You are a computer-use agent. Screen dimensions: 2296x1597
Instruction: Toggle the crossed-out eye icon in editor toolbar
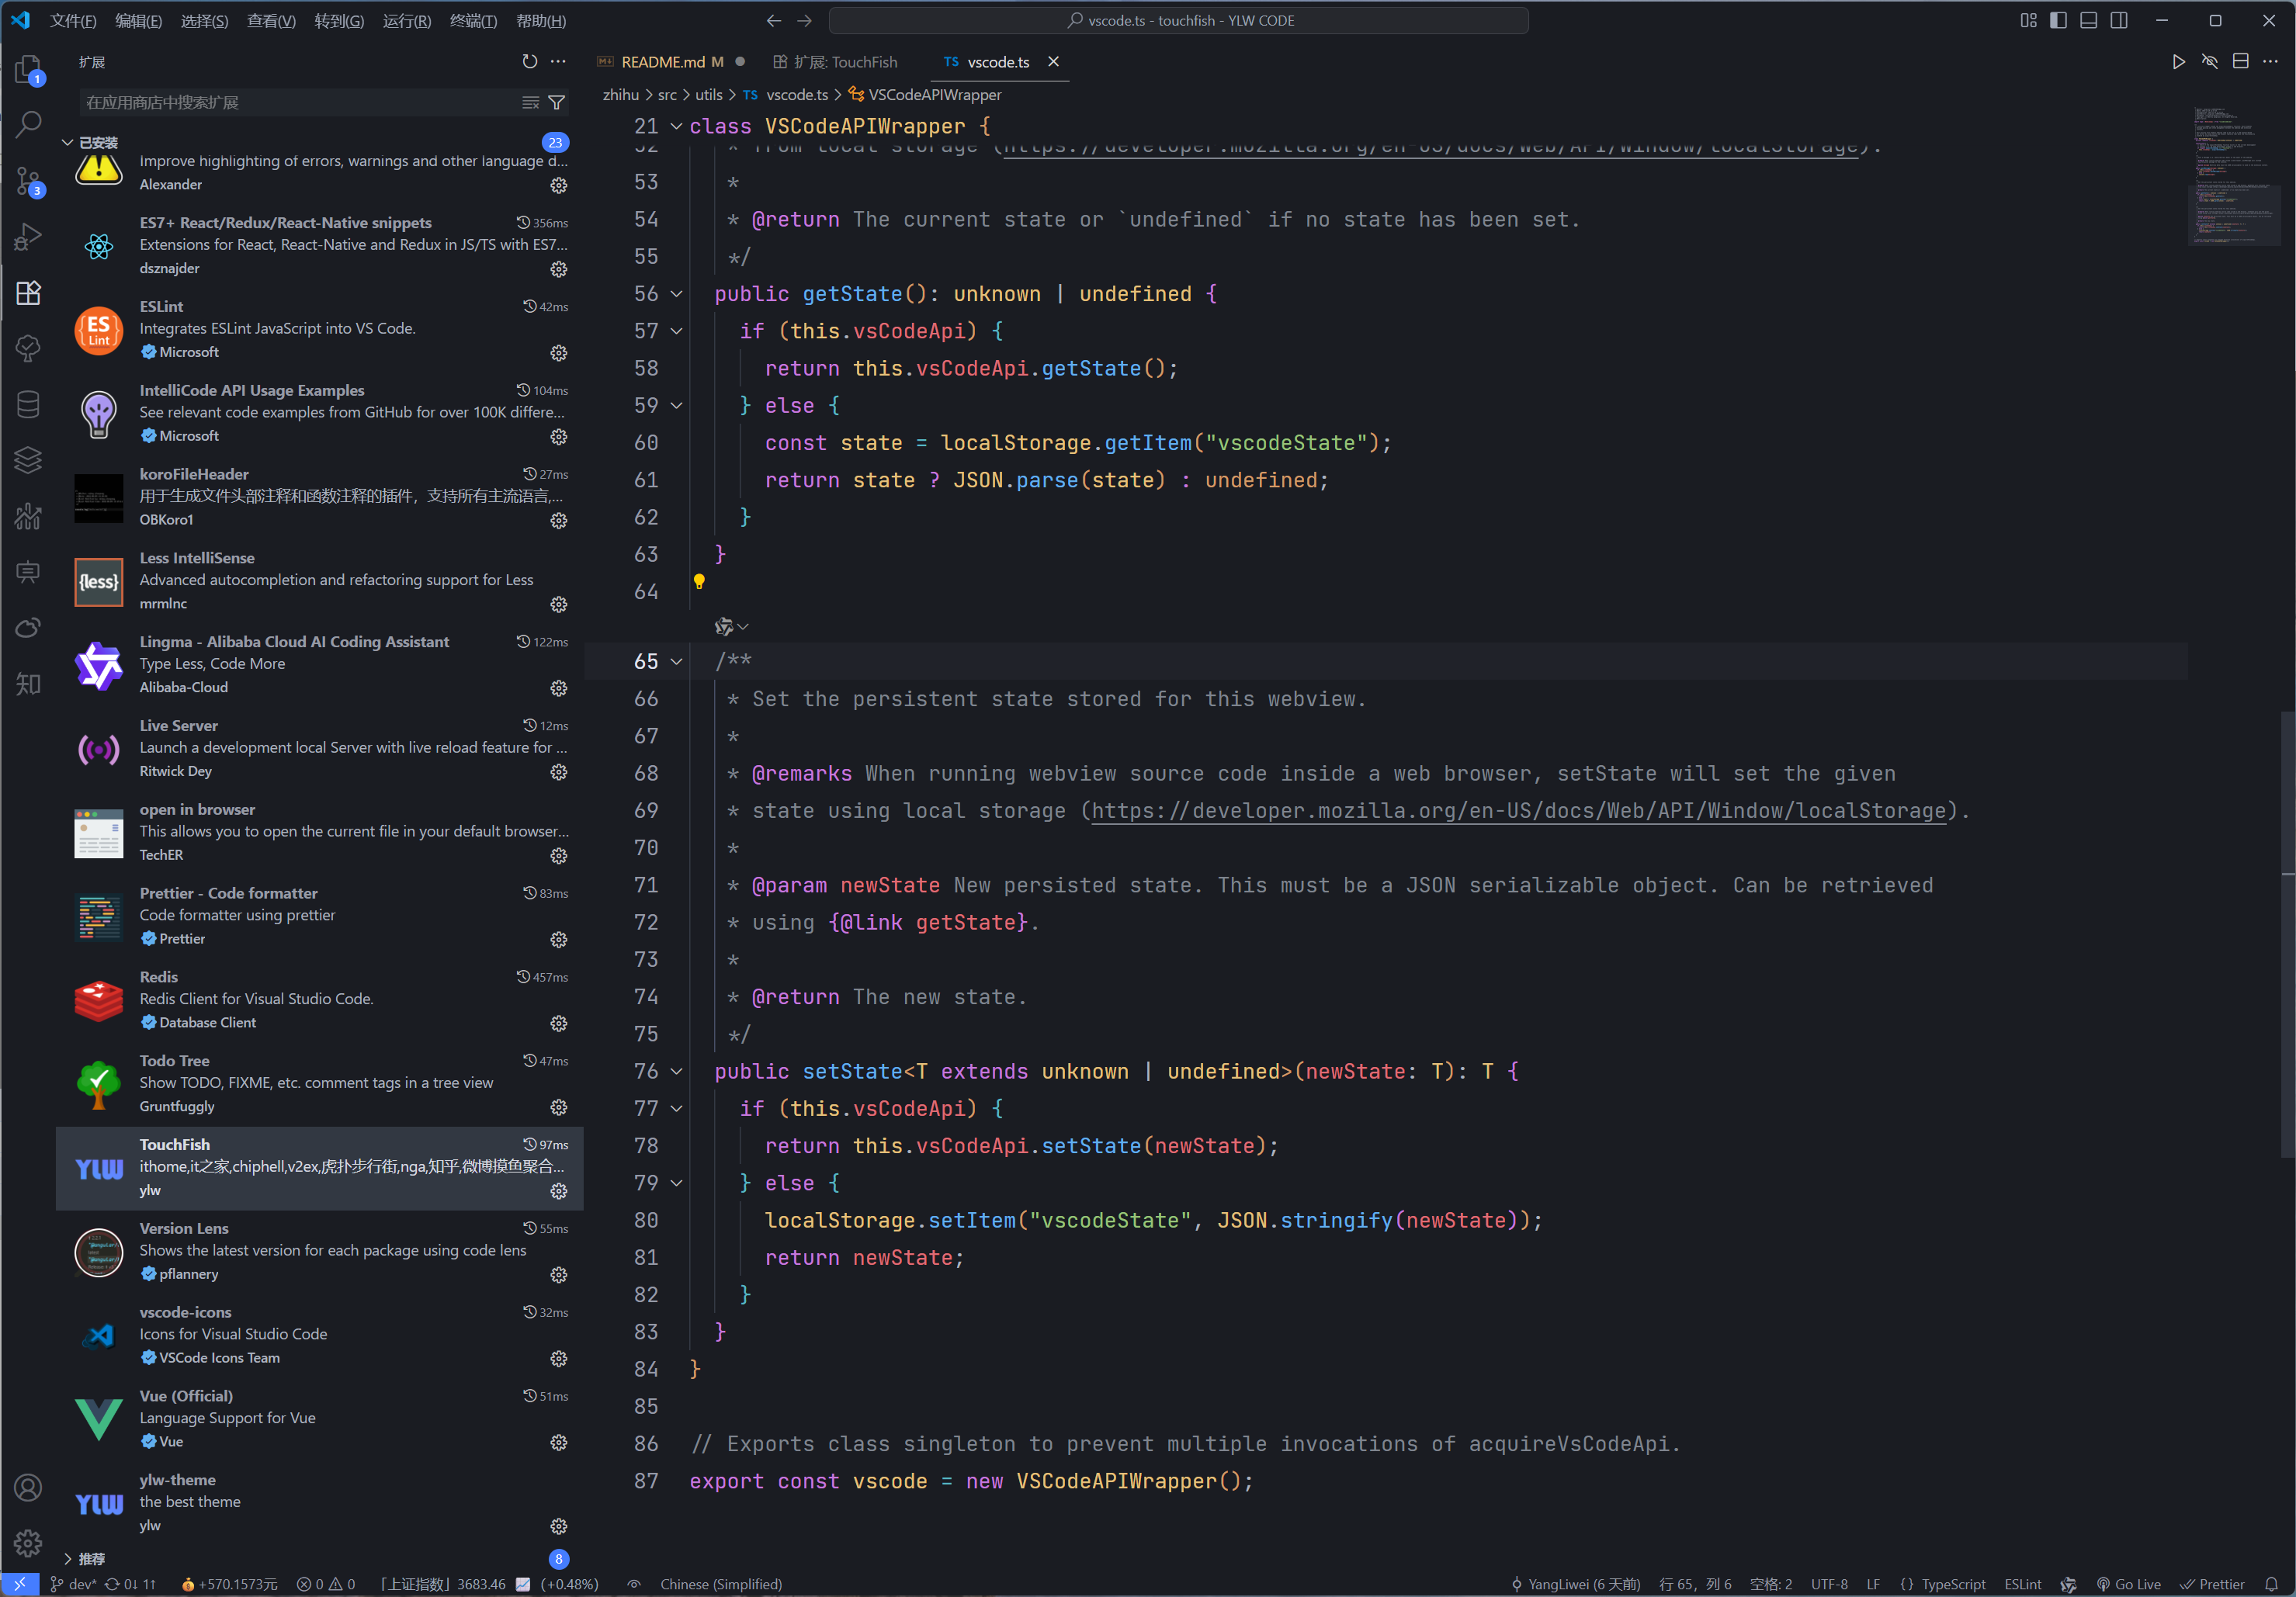coord(2209,61)
